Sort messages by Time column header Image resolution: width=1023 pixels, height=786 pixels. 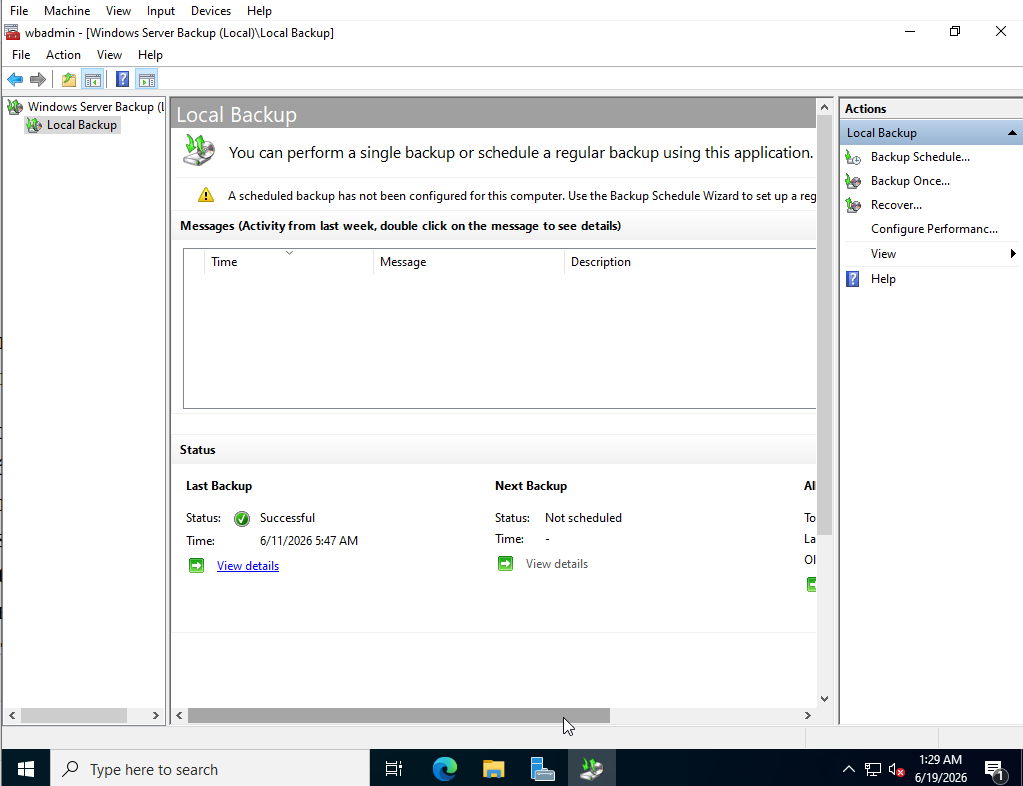tap(288, 262)
